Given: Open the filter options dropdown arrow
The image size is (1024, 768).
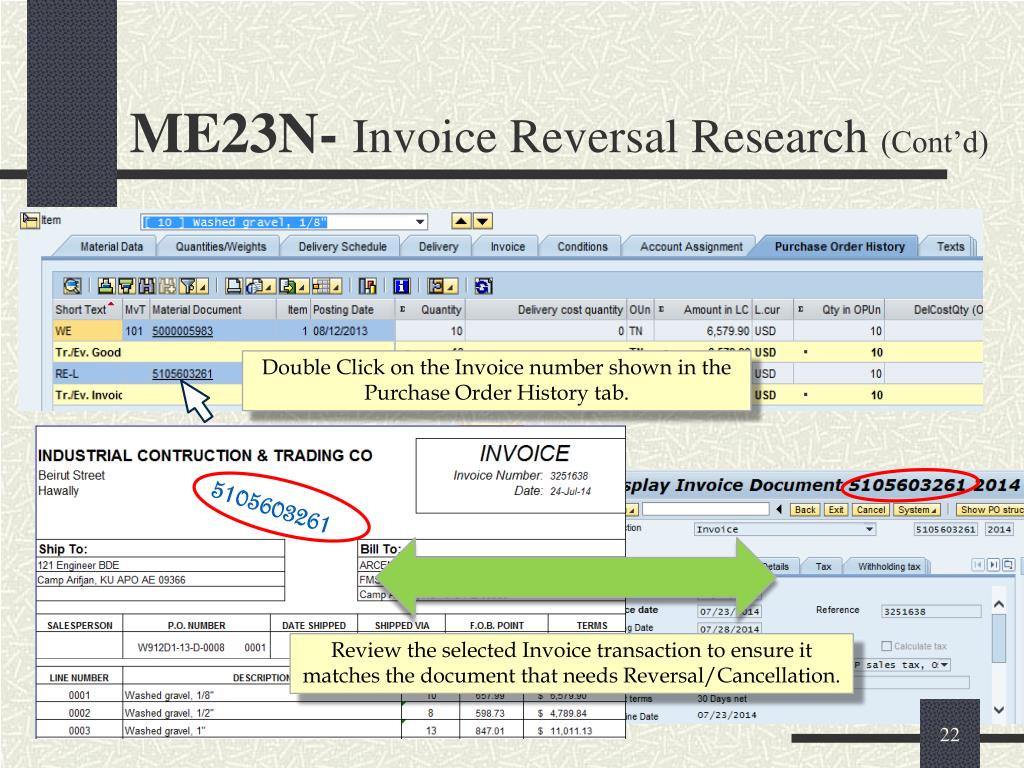Looking at the screenshot, I should (203, 287).
